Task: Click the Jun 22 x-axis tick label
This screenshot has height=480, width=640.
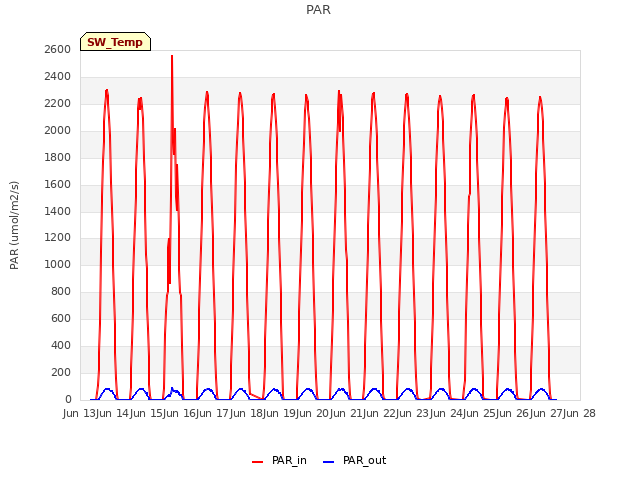Action: point(380,413)
